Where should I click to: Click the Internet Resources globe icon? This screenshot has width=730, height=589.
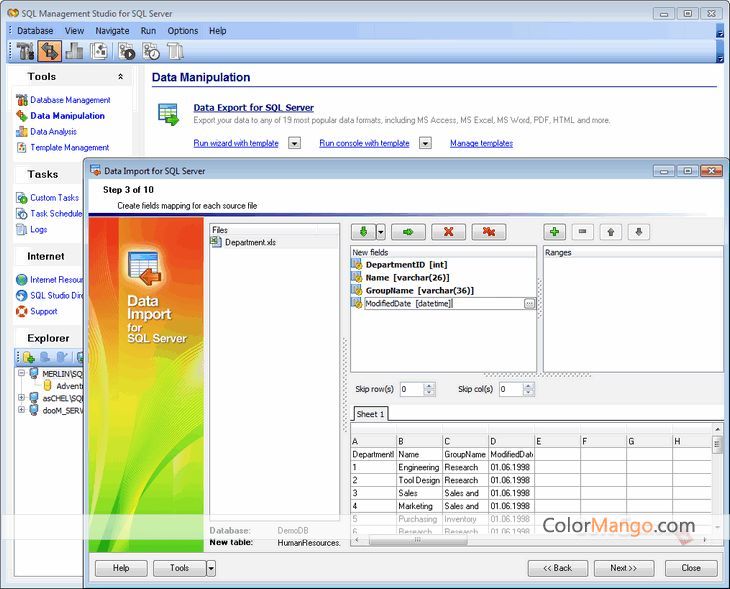[21, 279]
